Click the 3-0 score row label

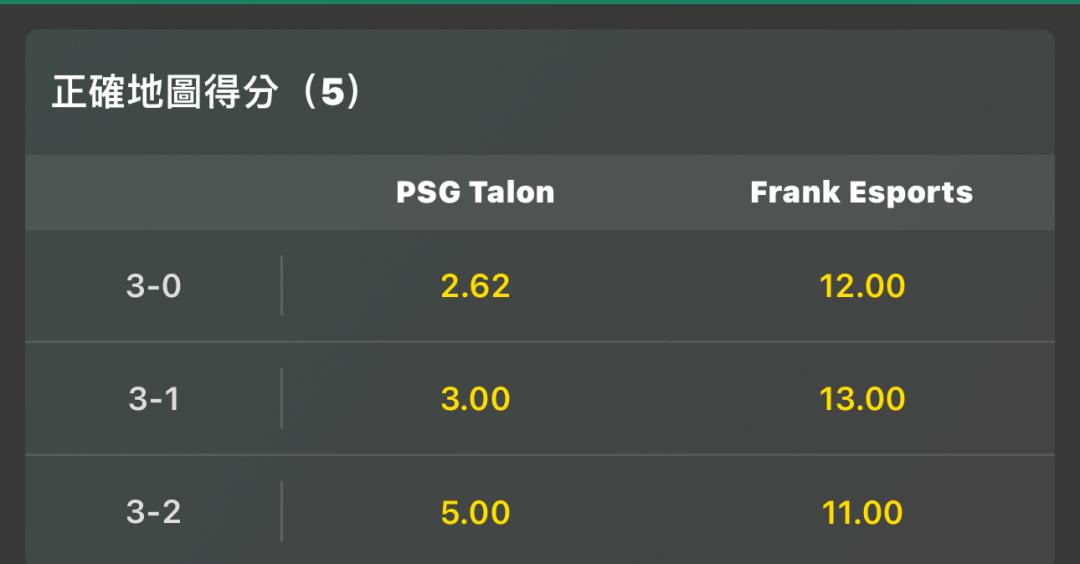click(154, 286)
